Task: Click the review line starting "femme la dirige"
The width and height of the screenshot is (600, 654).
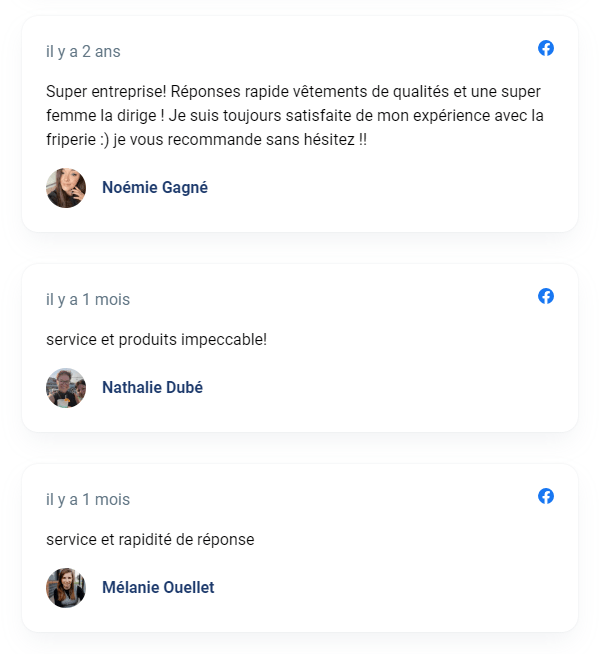Action: coord(295,116)
